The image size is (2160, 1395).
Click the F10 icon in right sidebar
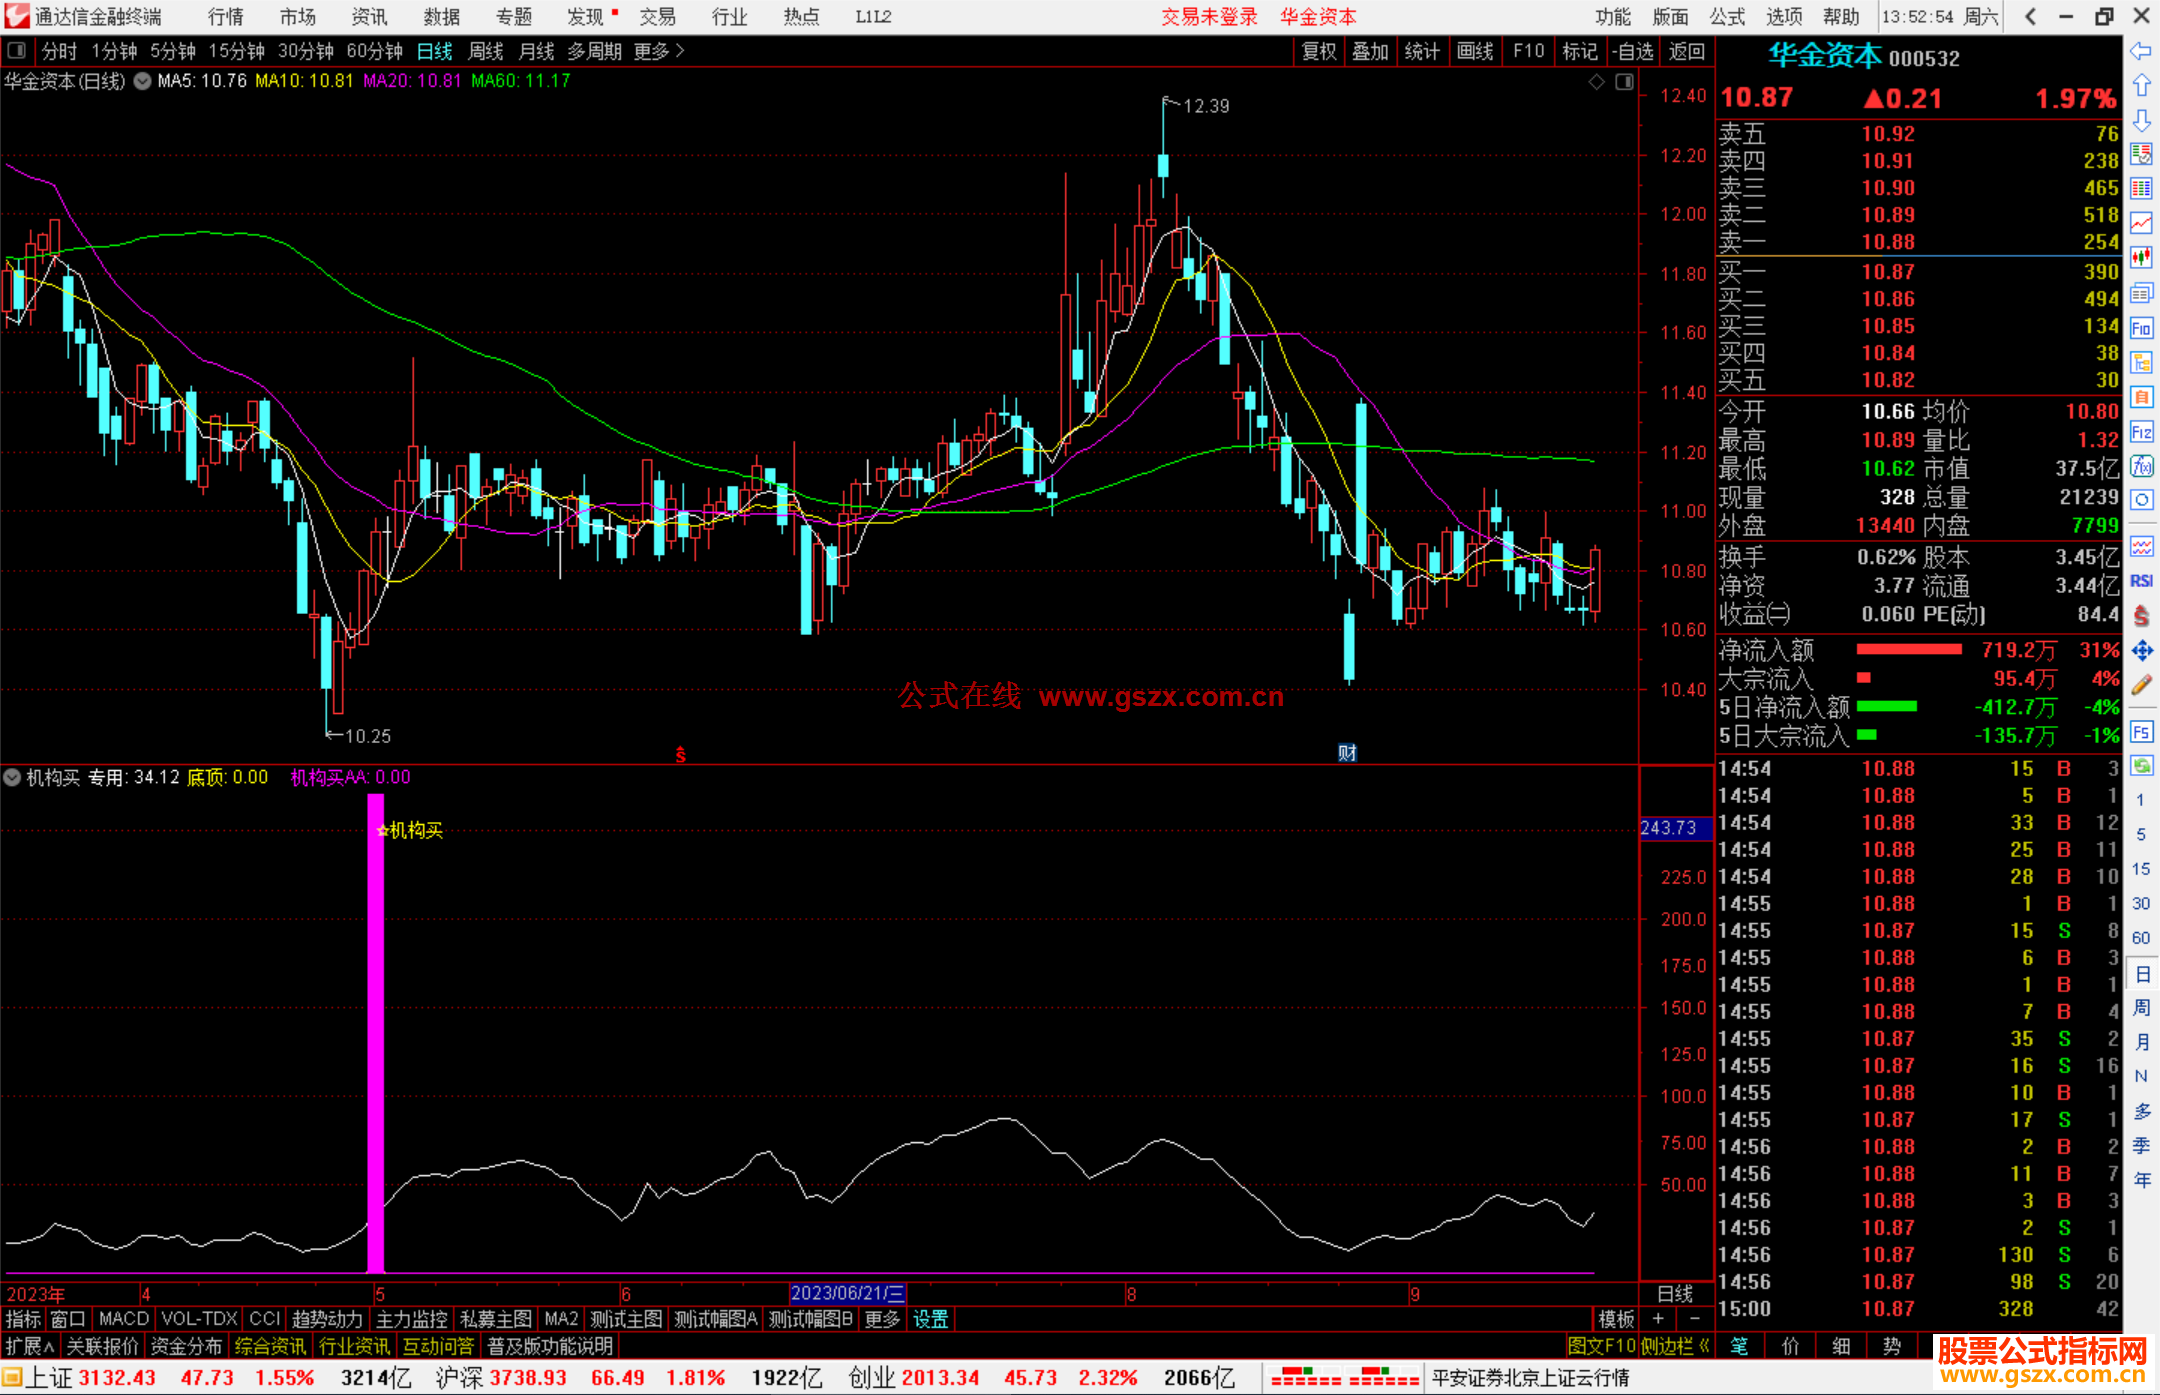tap(2141, 328)
